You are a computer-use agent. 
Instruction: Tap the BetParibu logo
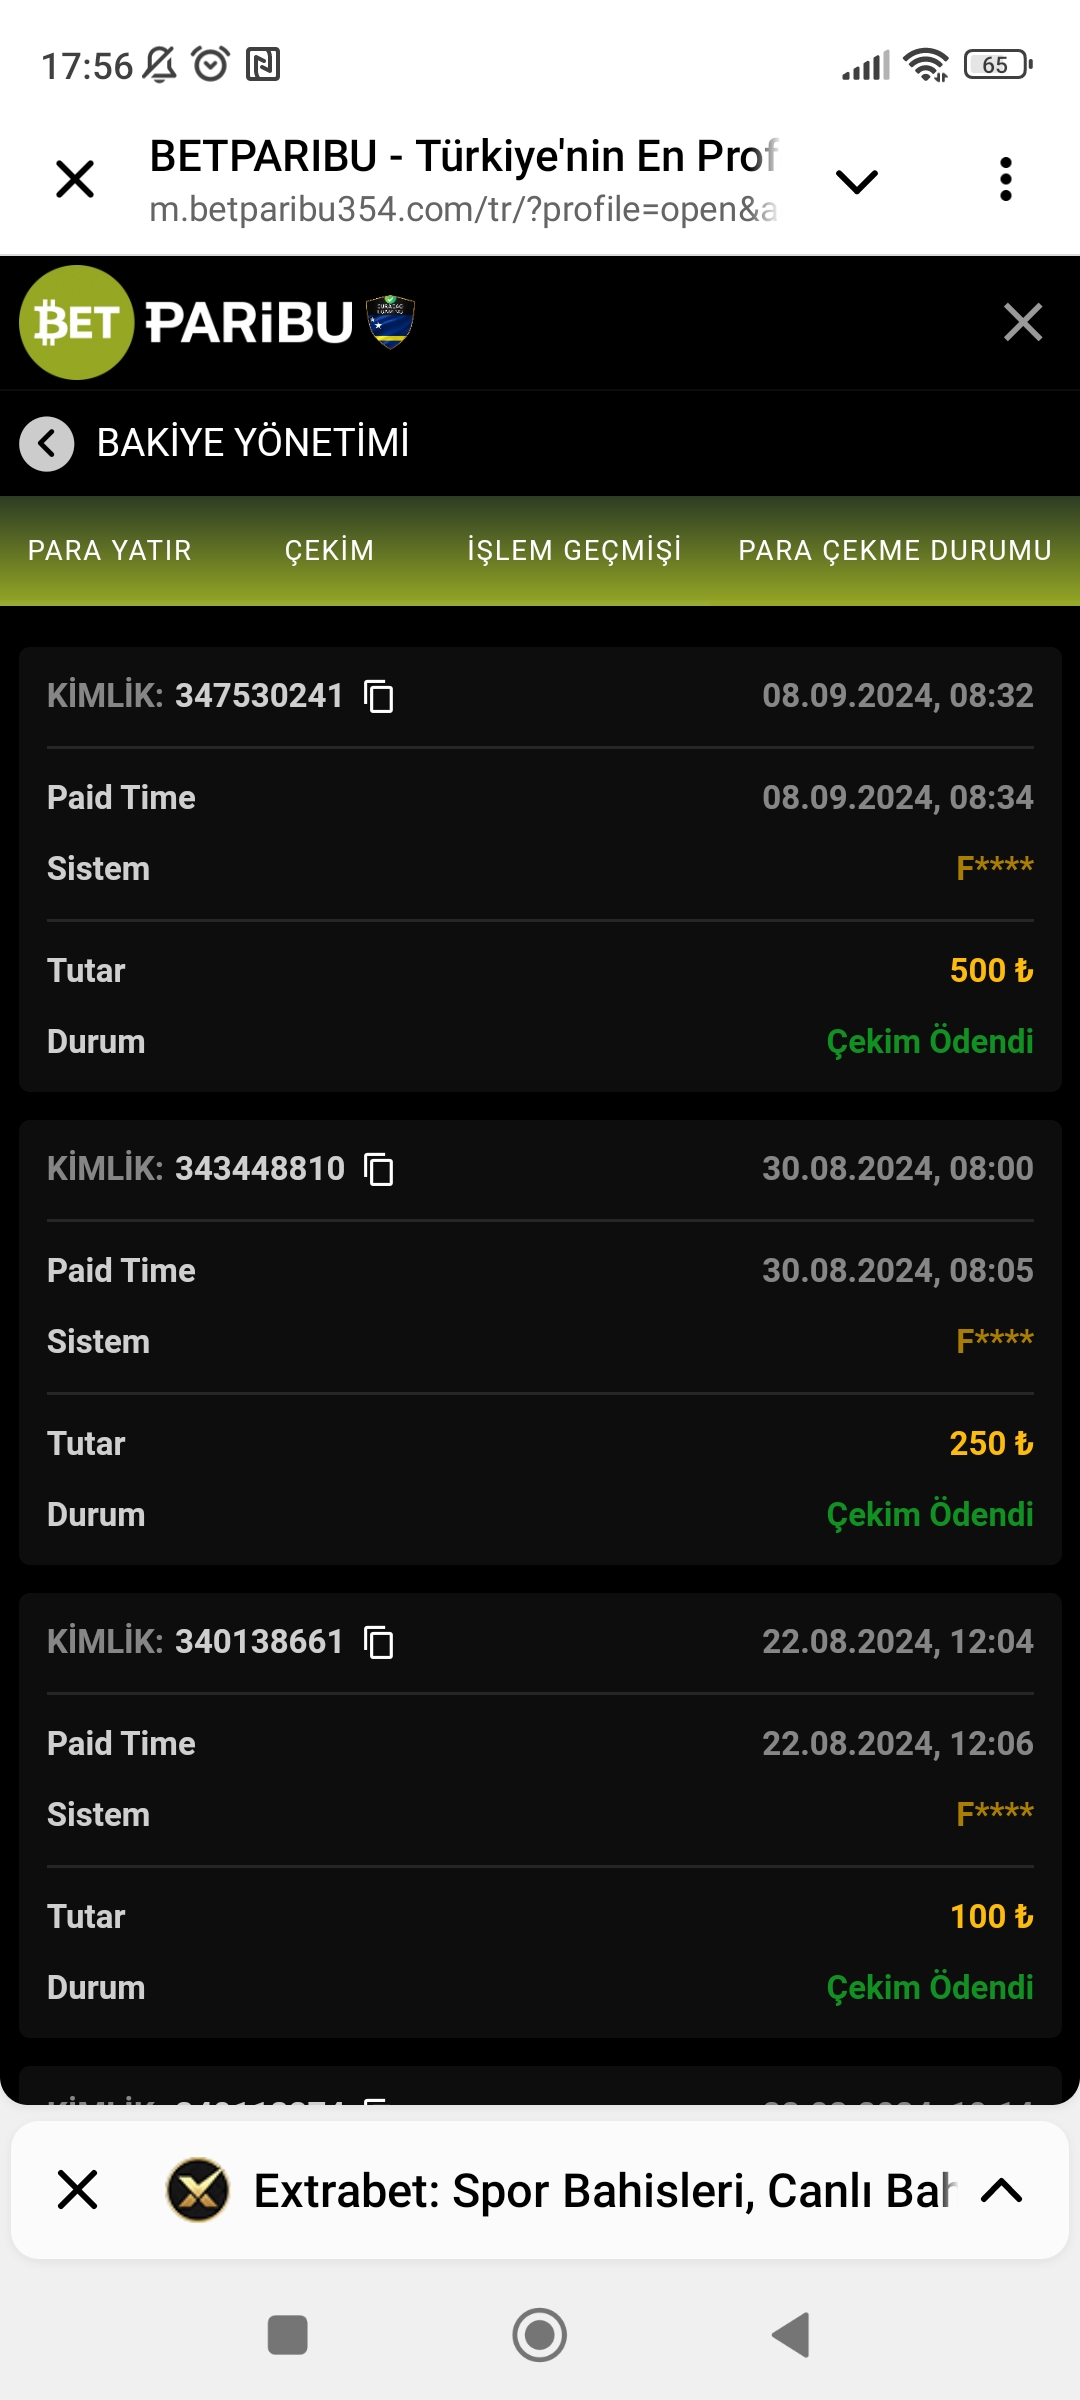pos(216,323)
